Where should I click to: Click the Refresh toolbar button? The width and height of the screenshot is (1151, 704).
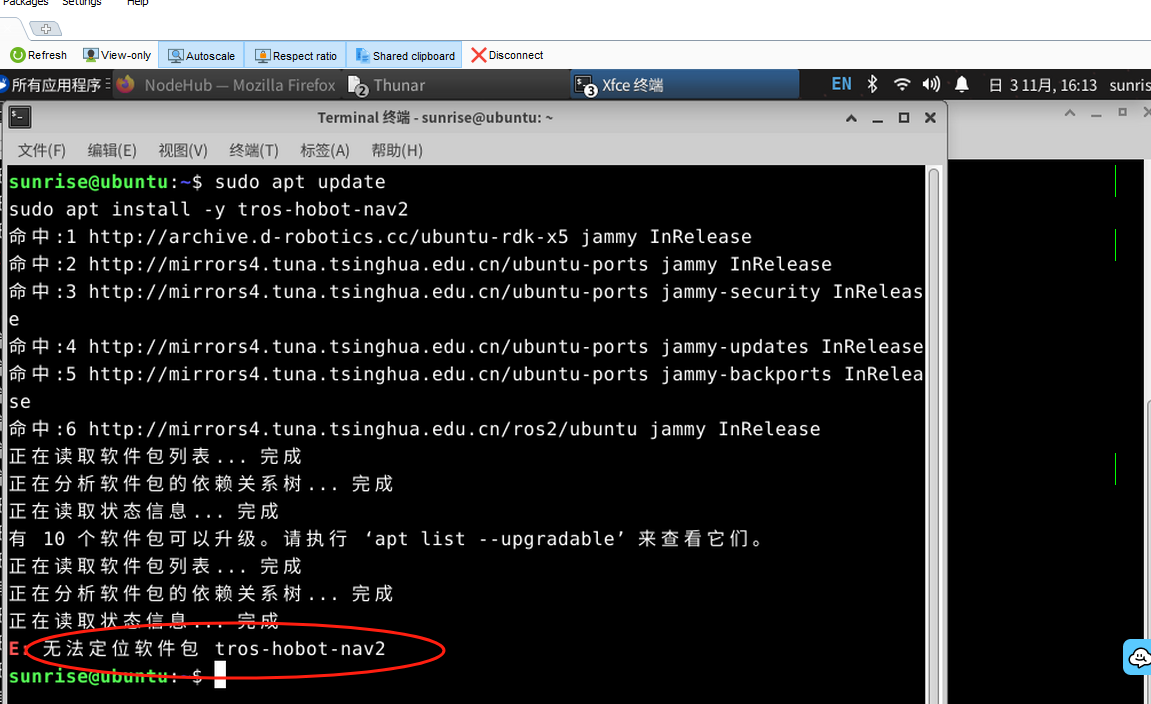point(39,55)
